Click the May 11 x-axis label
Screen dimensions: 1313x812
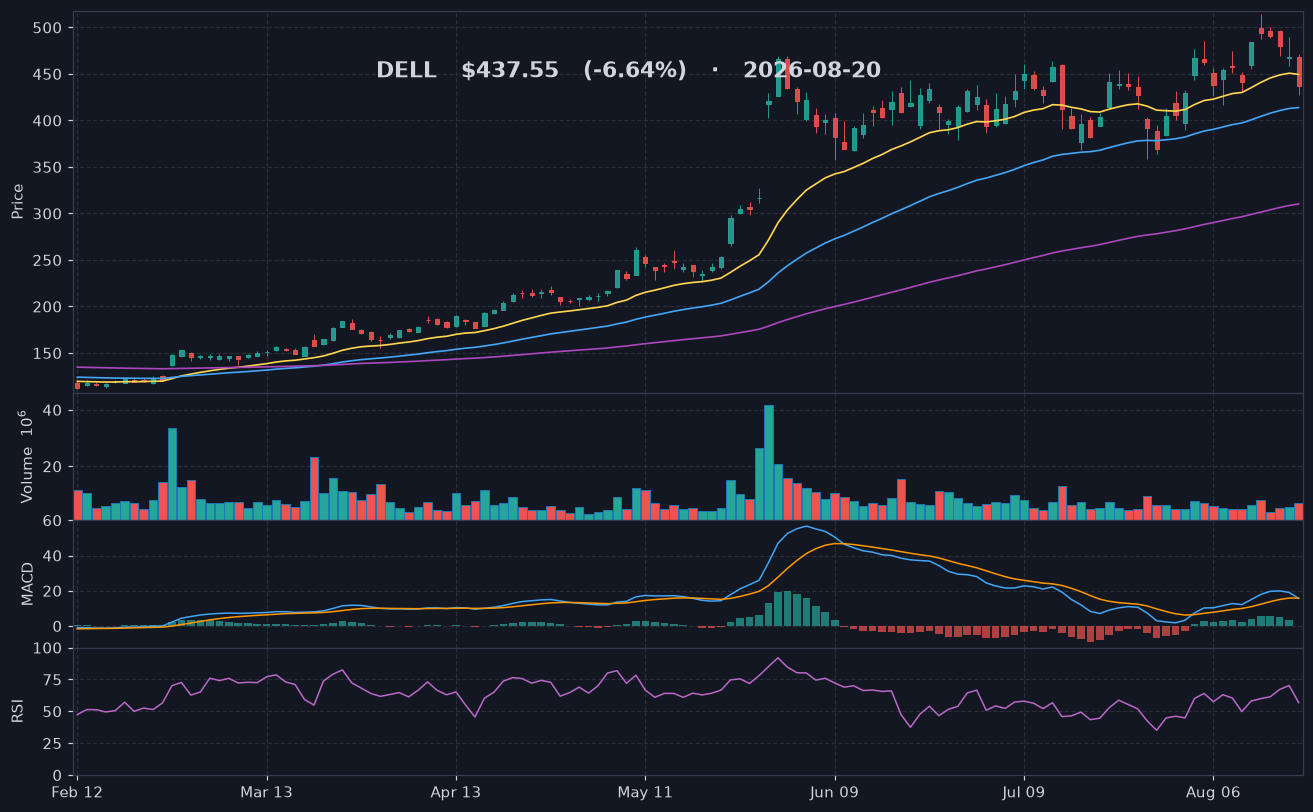(x=645, y=792)
